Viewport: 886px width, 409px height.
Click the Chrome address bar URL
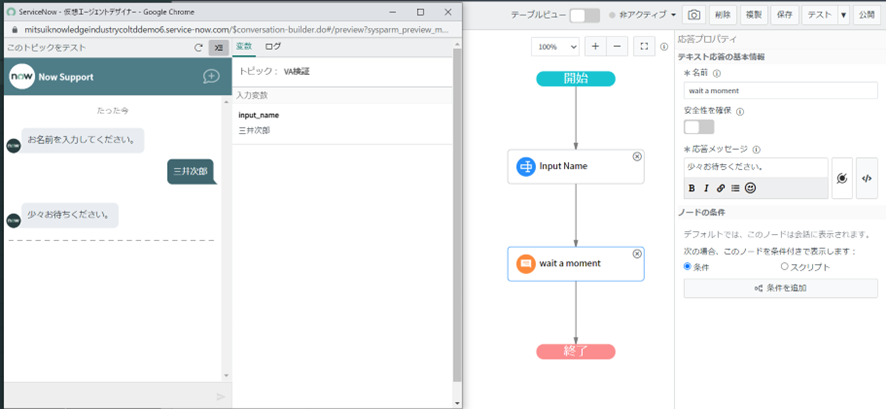pos(237,29)
